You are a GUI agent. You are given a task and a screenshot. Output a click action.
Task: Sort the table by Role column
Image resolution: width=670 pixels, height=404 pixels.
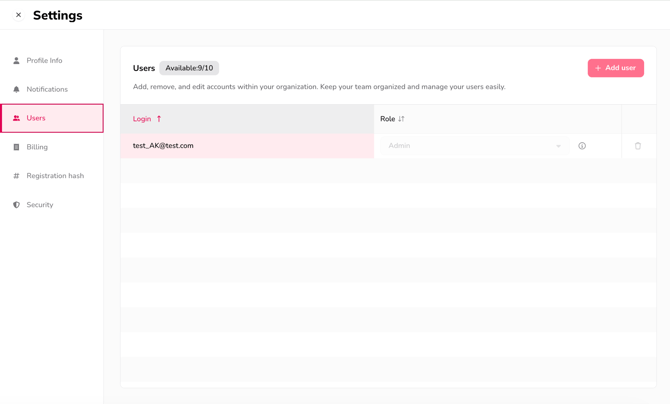coord(497,119)
